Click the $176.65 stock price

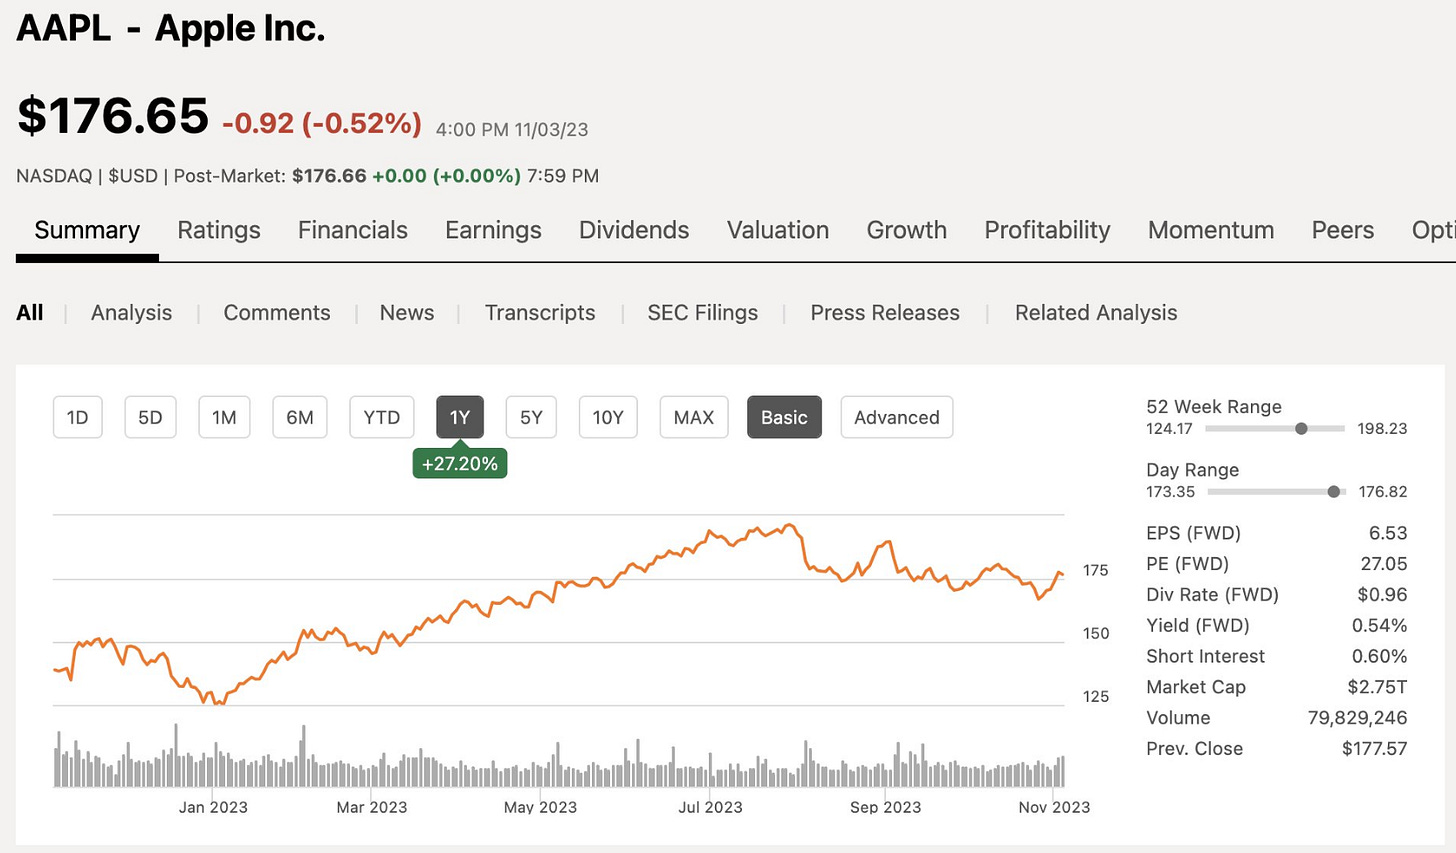113,116
